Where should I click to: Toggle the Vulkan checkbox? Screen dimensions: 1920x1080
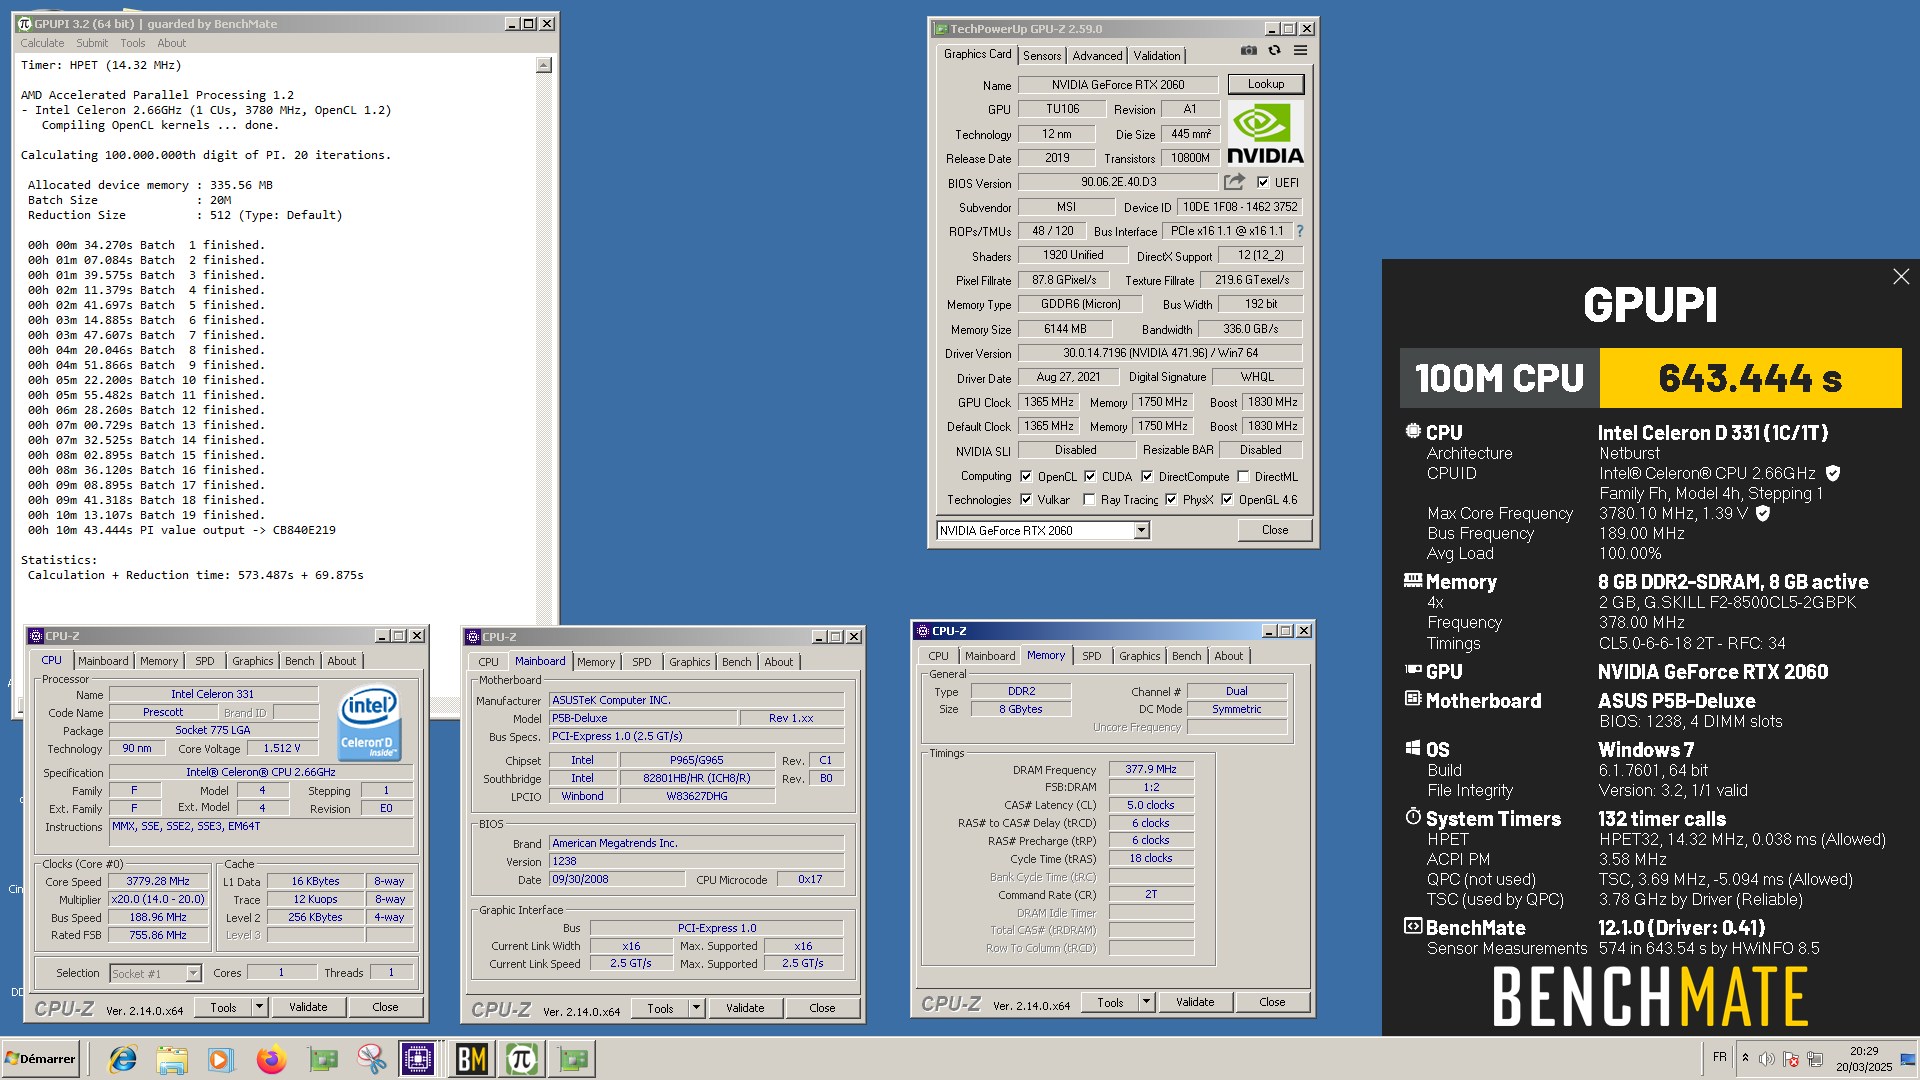(1026, 500)
